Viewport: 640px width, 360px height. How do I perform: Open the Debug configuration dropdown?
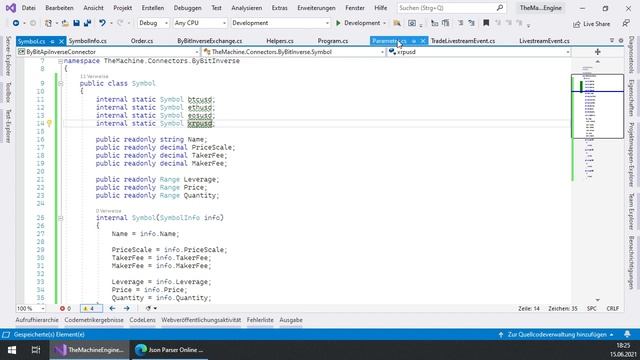coord(153,23)
